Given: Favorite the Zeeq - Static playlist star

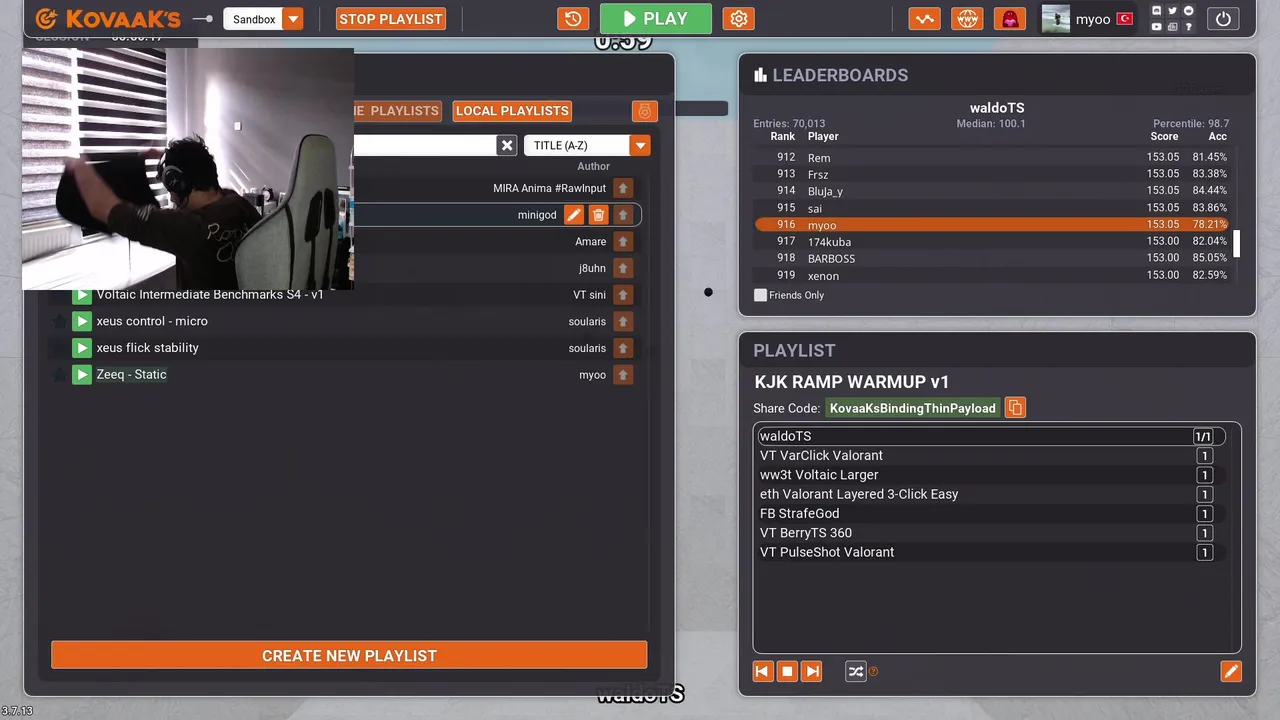Looking at the screenshot, I should [59, 375].
